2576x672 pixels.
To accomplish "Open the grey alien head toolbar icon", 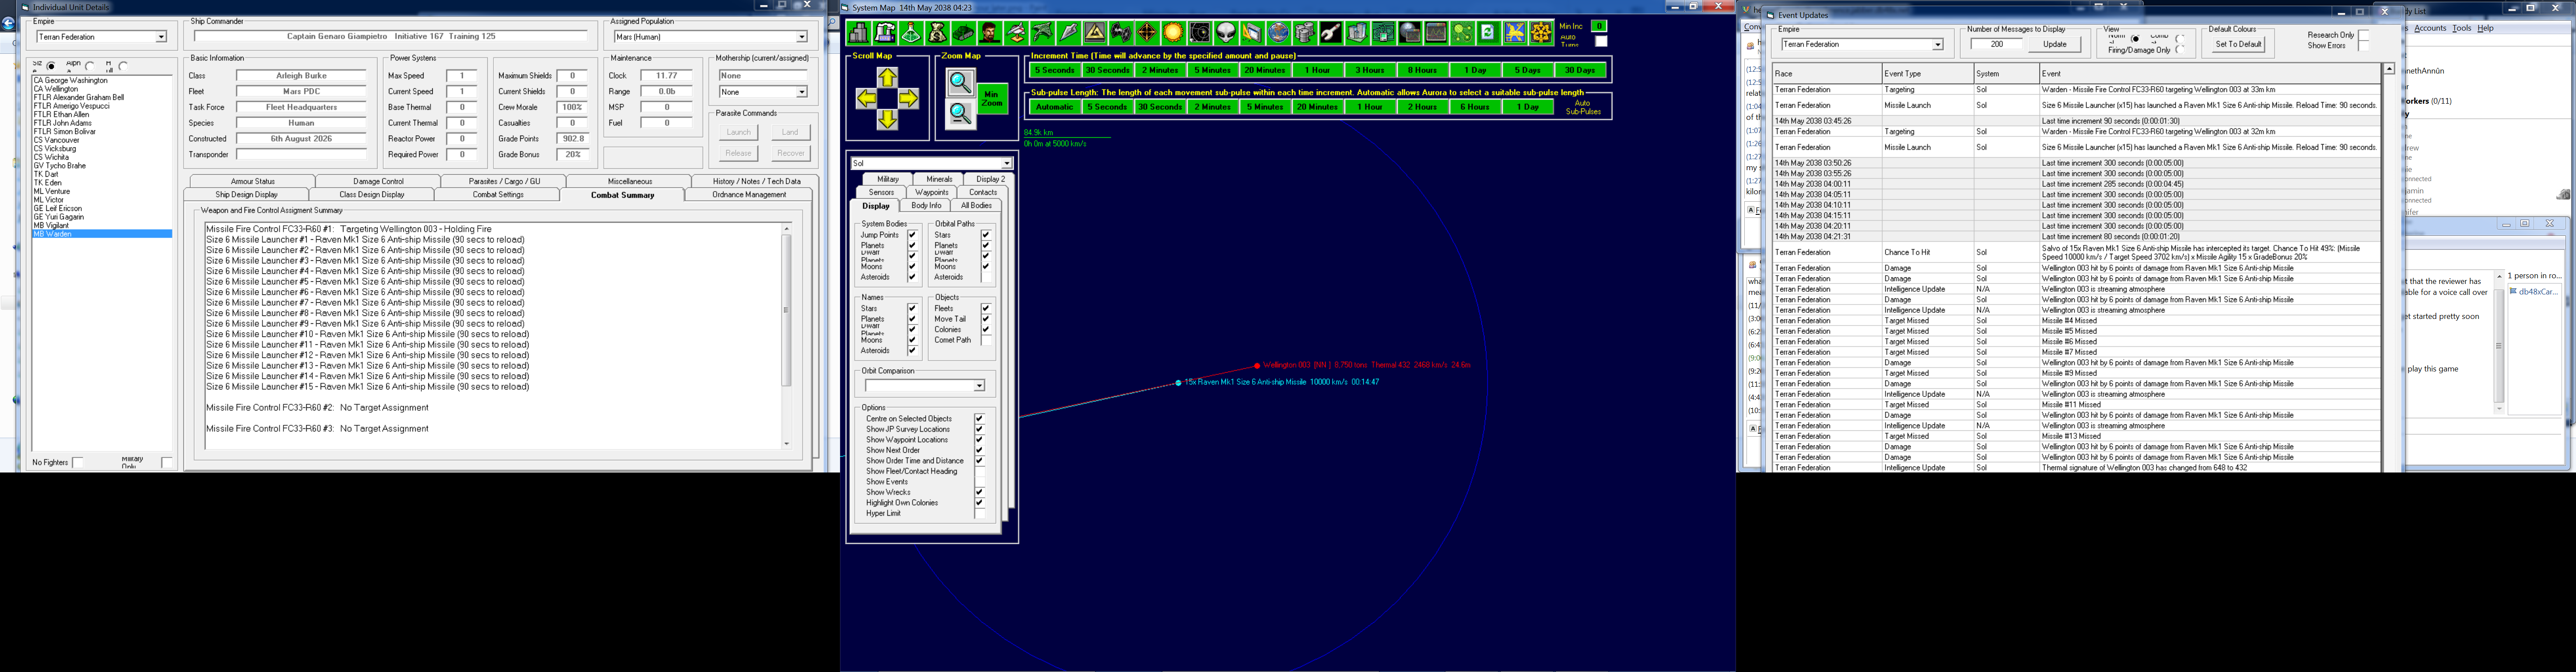I will click(x=1226, y=33).
